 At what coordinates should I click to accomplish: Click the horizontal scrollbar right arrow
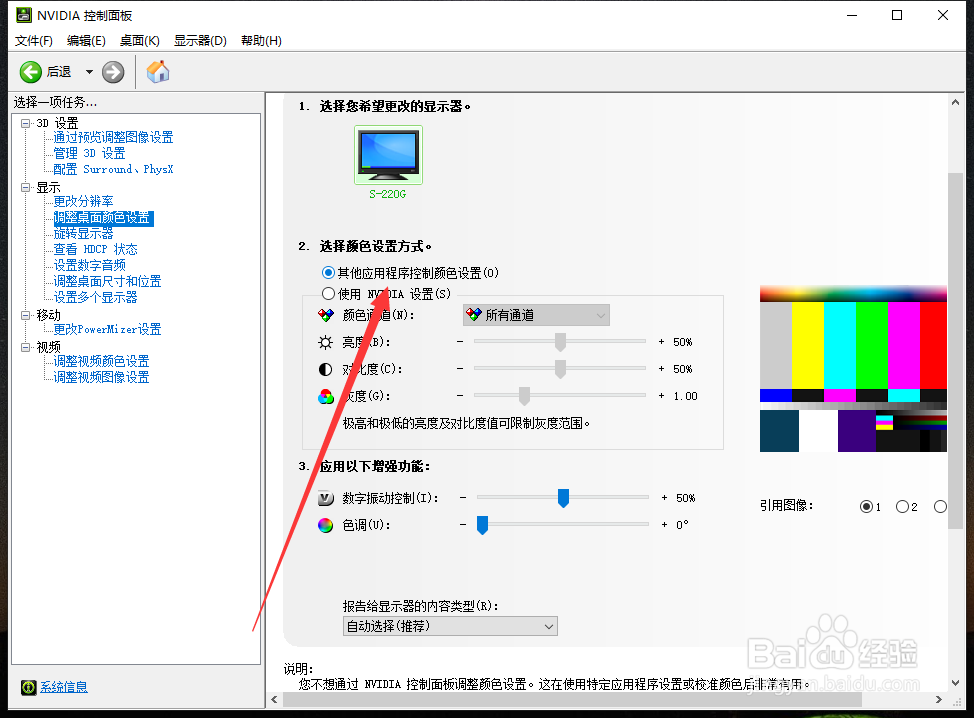(x=939, y=699)
